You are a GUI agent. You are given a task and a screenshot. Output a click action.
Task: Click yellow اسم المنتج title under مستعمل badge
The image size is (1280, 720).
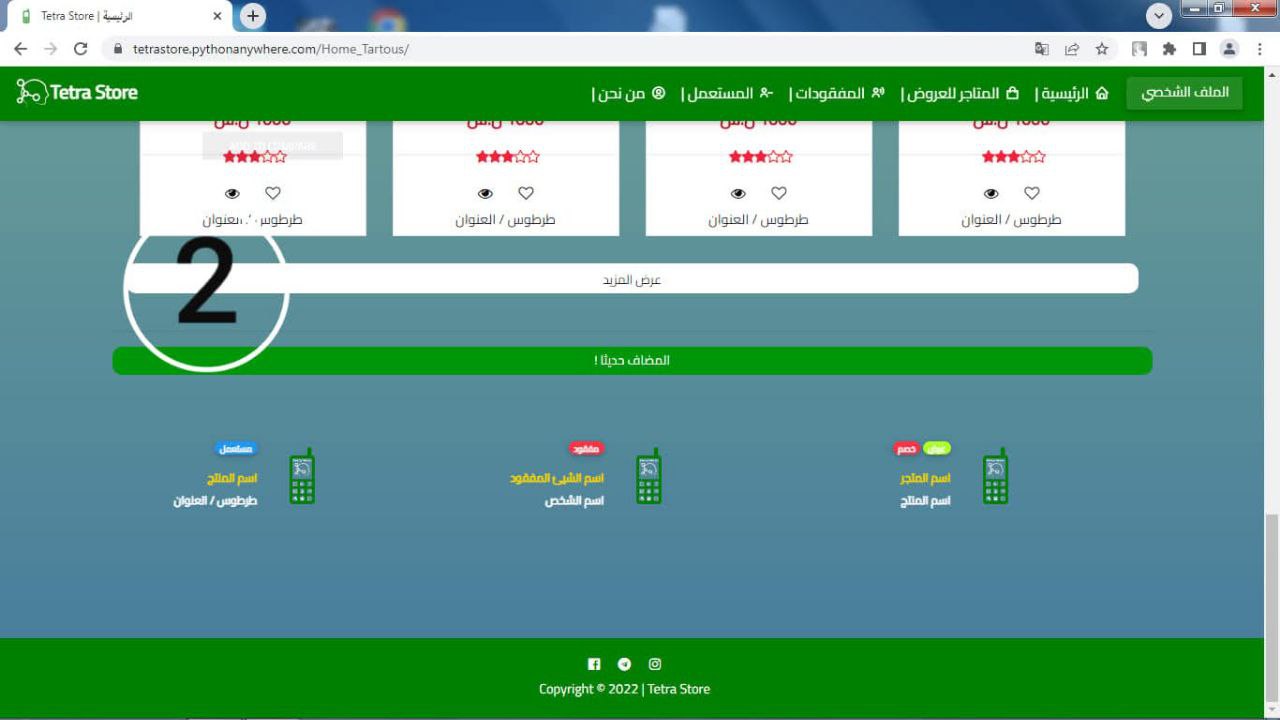click(x=232, y=479)
